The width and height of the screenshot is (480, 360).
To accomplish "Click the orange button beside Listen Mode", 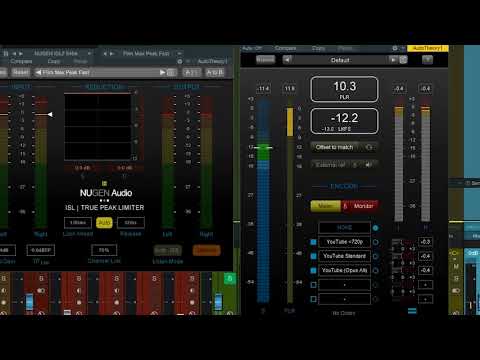I will (206, 250).
